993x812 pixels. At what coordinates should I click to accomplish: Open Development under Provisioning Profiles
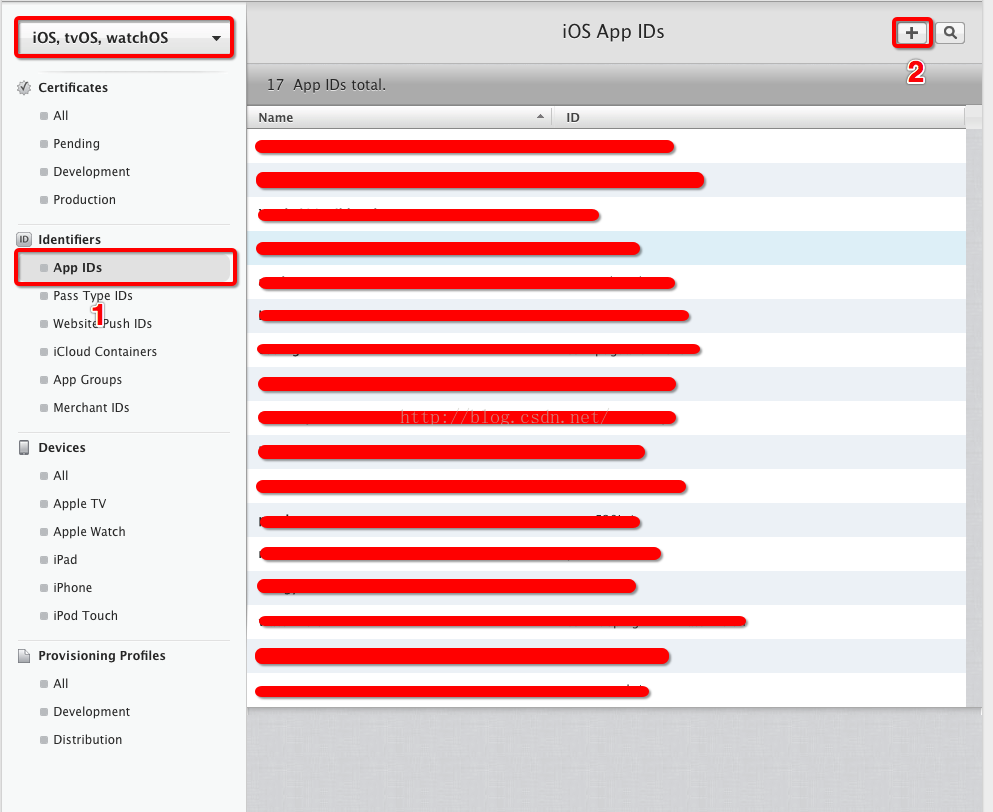click(91, 711)
